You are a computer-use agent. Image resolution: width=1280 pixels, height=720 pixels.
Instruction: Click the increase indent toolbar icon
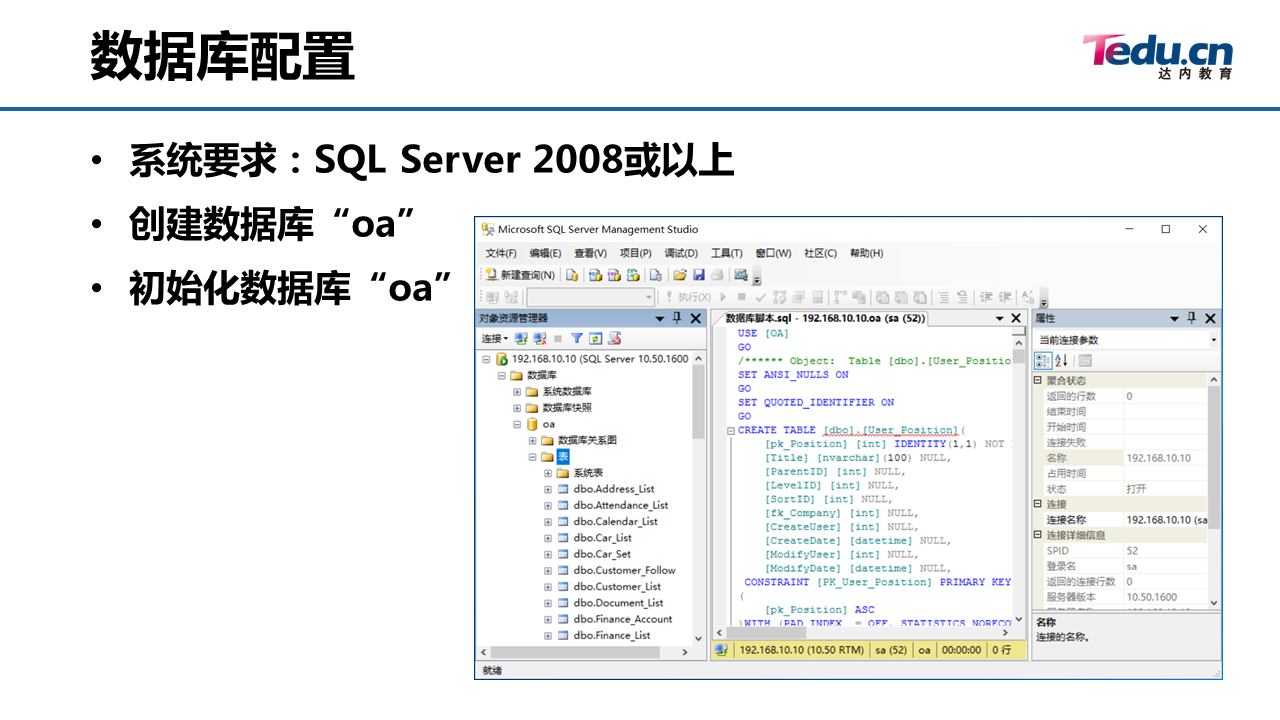[1005, 297]
